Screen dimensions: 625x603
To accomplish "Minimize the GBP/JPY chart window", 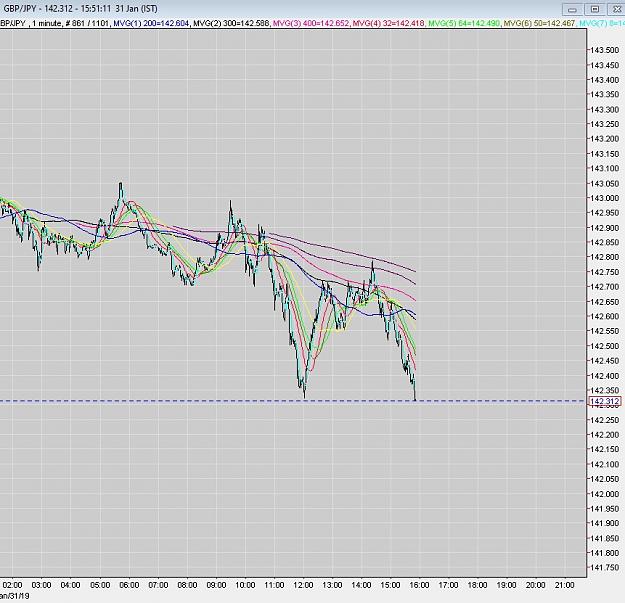I will [572, 10].
